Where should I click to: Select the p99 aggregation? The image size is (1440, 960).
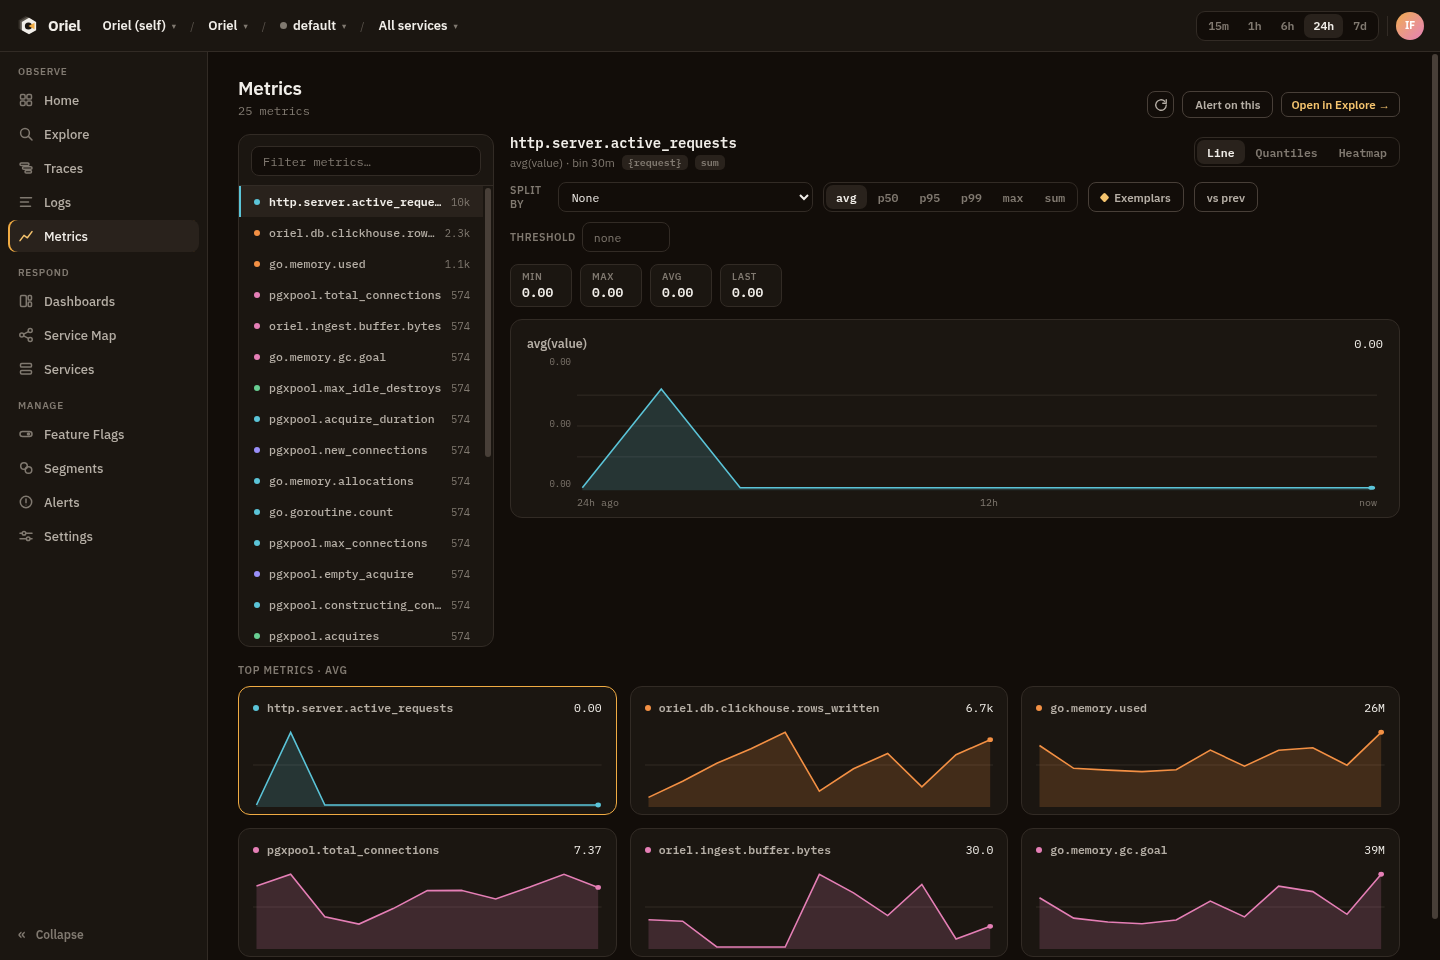[x=971, y=198]
